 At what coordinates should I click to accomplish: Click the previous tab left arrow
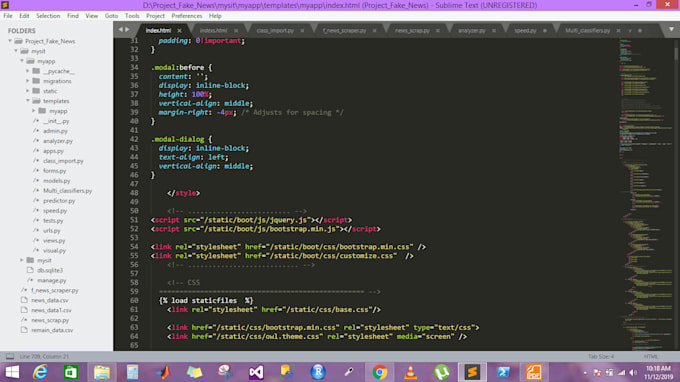point(121,29)
